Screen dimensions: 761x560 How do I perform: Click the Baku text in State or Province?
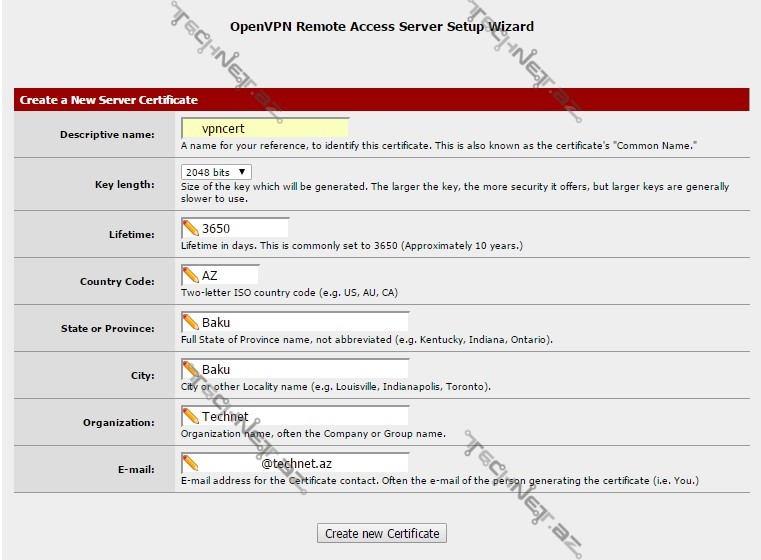click(216, 322)
